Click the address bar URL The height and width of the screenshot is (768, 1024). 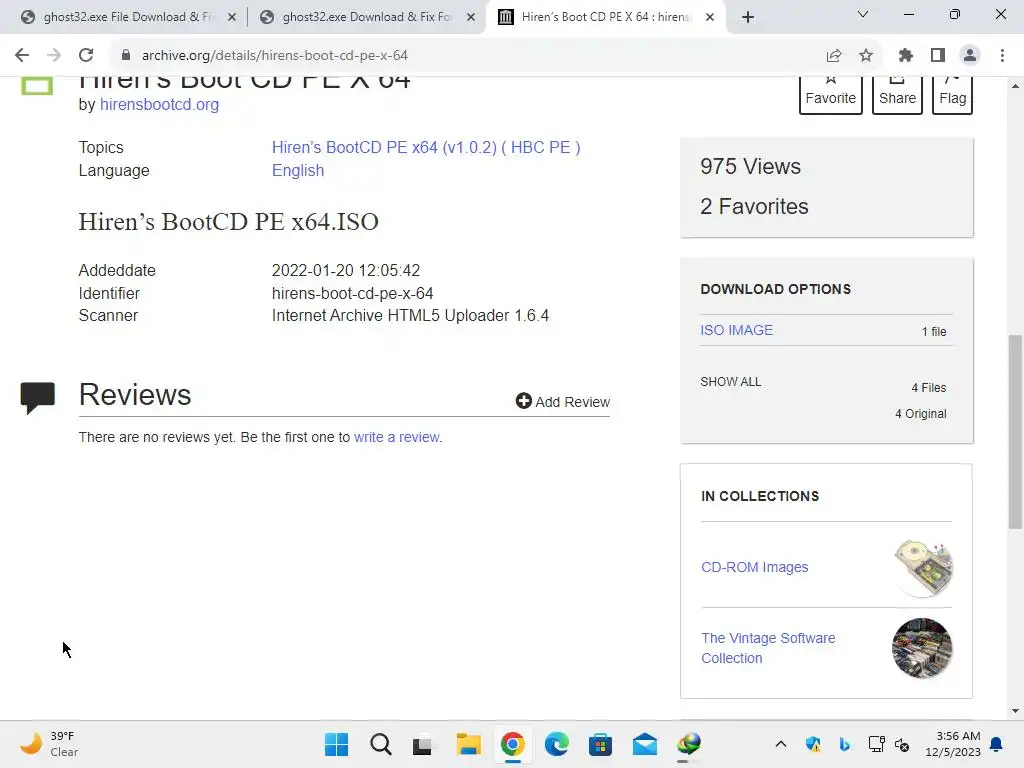tap(274, 56)
